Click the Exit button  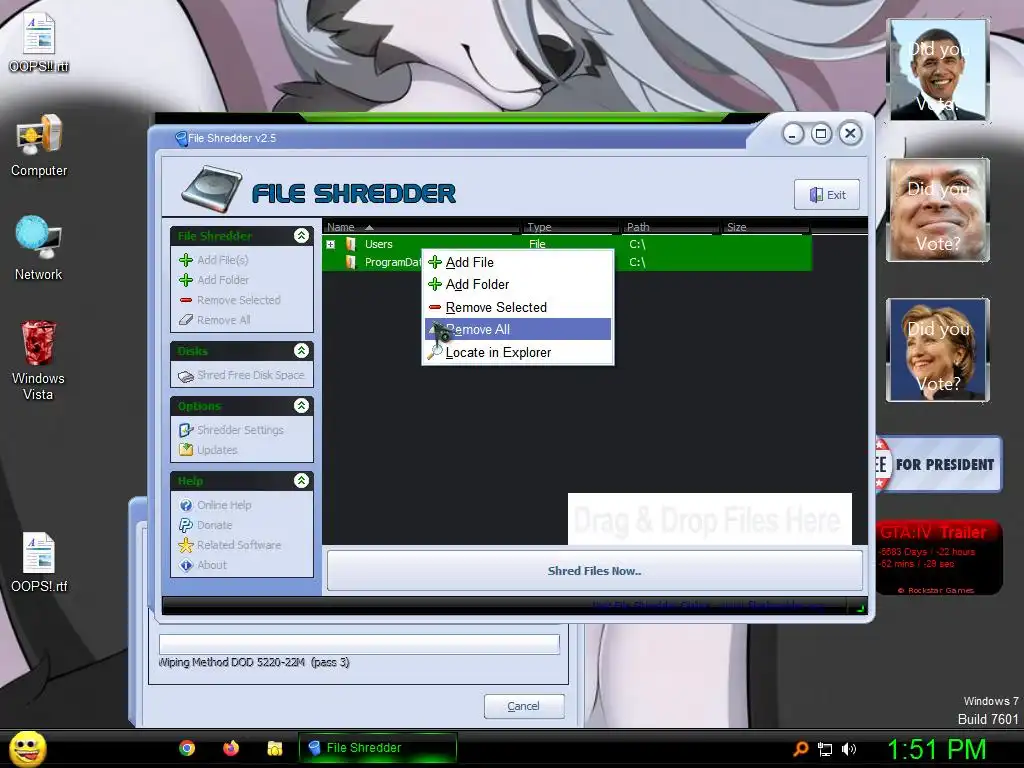827,195
